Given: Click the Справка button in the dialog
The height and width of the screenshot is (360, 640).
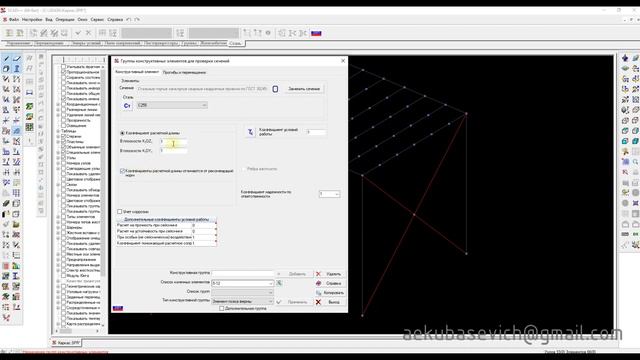Looking at the screenshot, I should (x=329, y=283).
